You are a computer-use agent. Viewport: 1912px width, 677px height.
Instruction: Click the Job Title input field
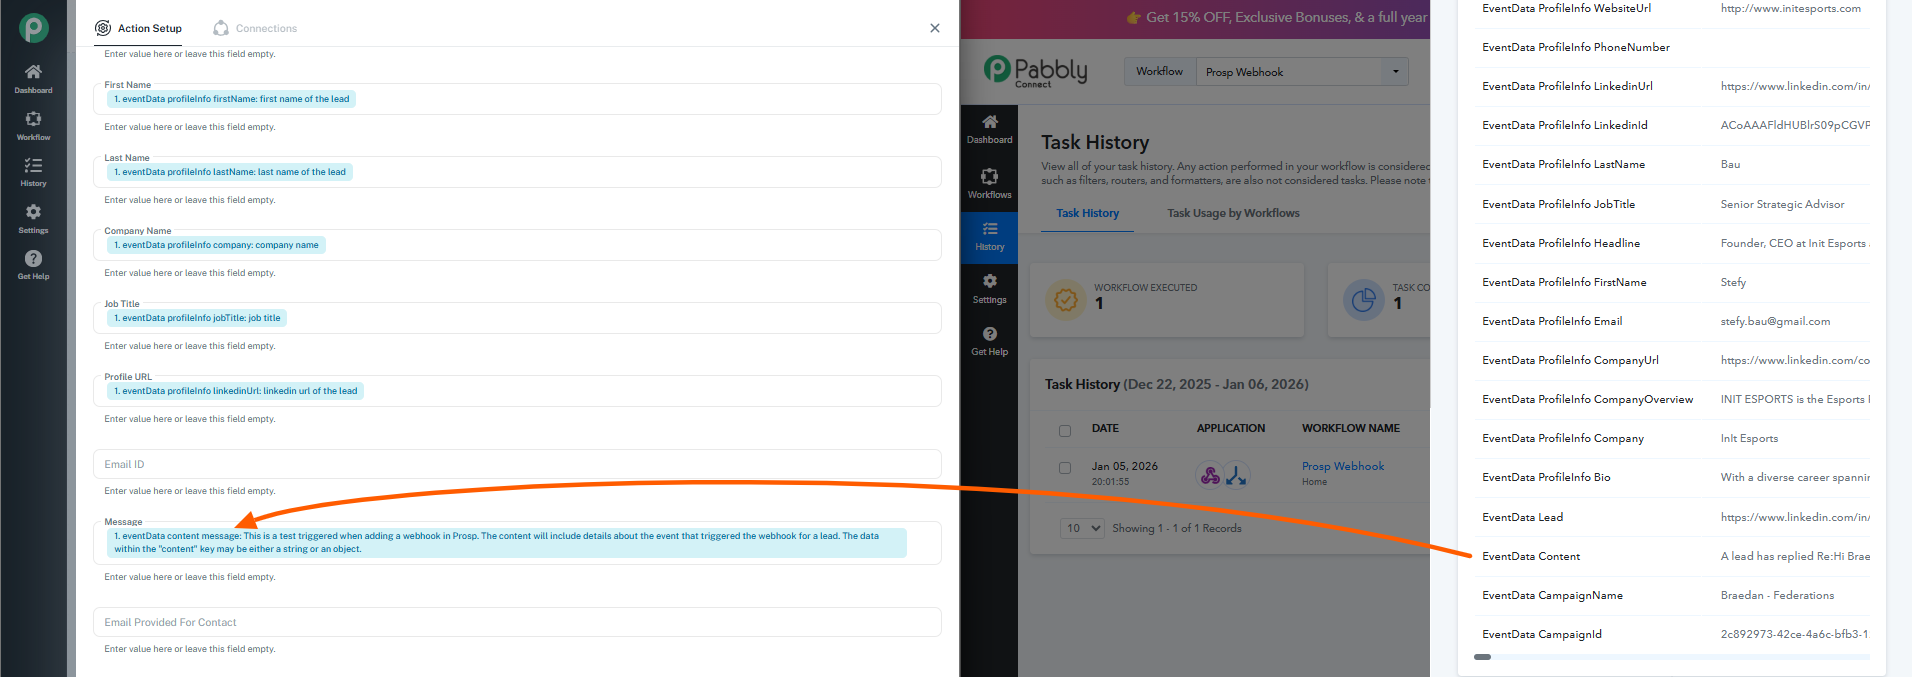point(517,318)
